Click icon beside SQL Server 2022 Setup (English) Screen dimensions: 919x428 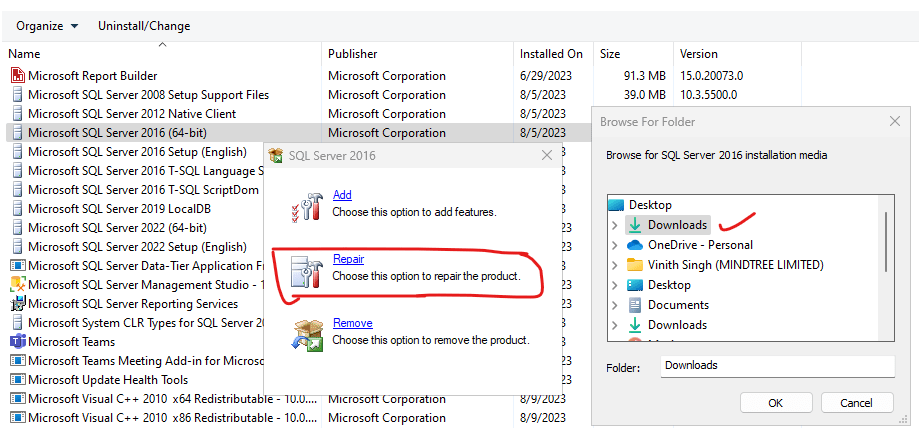[18, 247]
